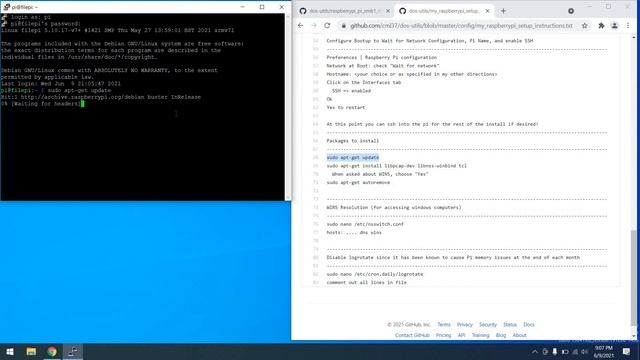Open the Chrome profile avatar
This screenshot has height=360, width=640.
614,25
